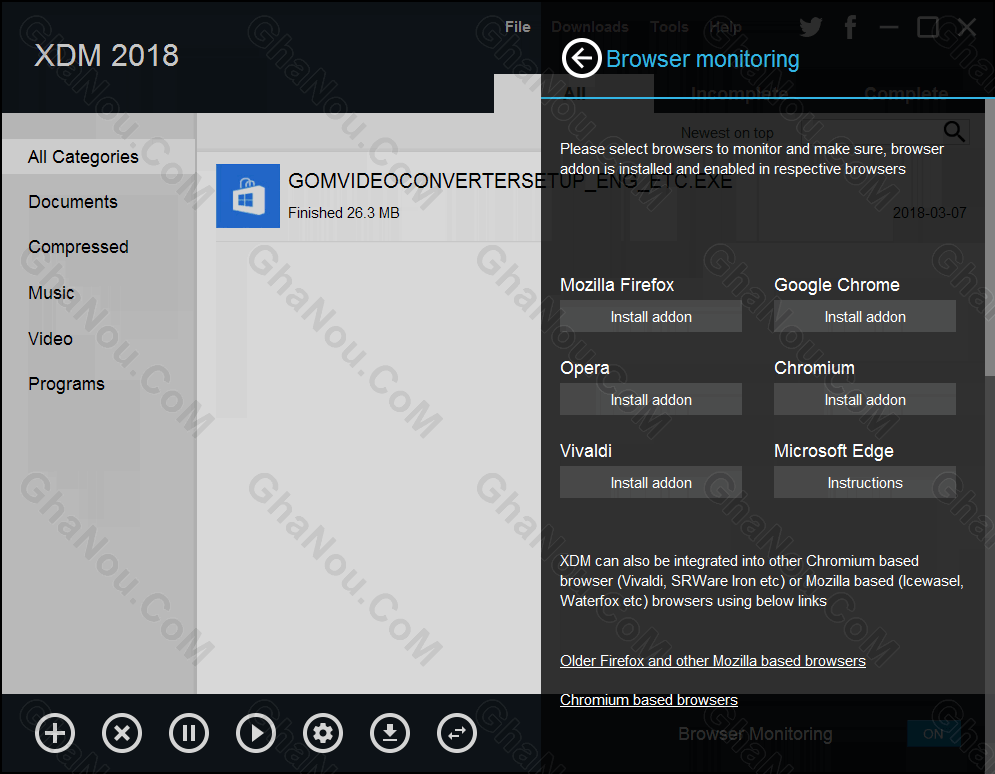Open Older Firefox and other Mozilla browsers link
The height and width of the screenshot is (774, 995).
pos(712,661)
